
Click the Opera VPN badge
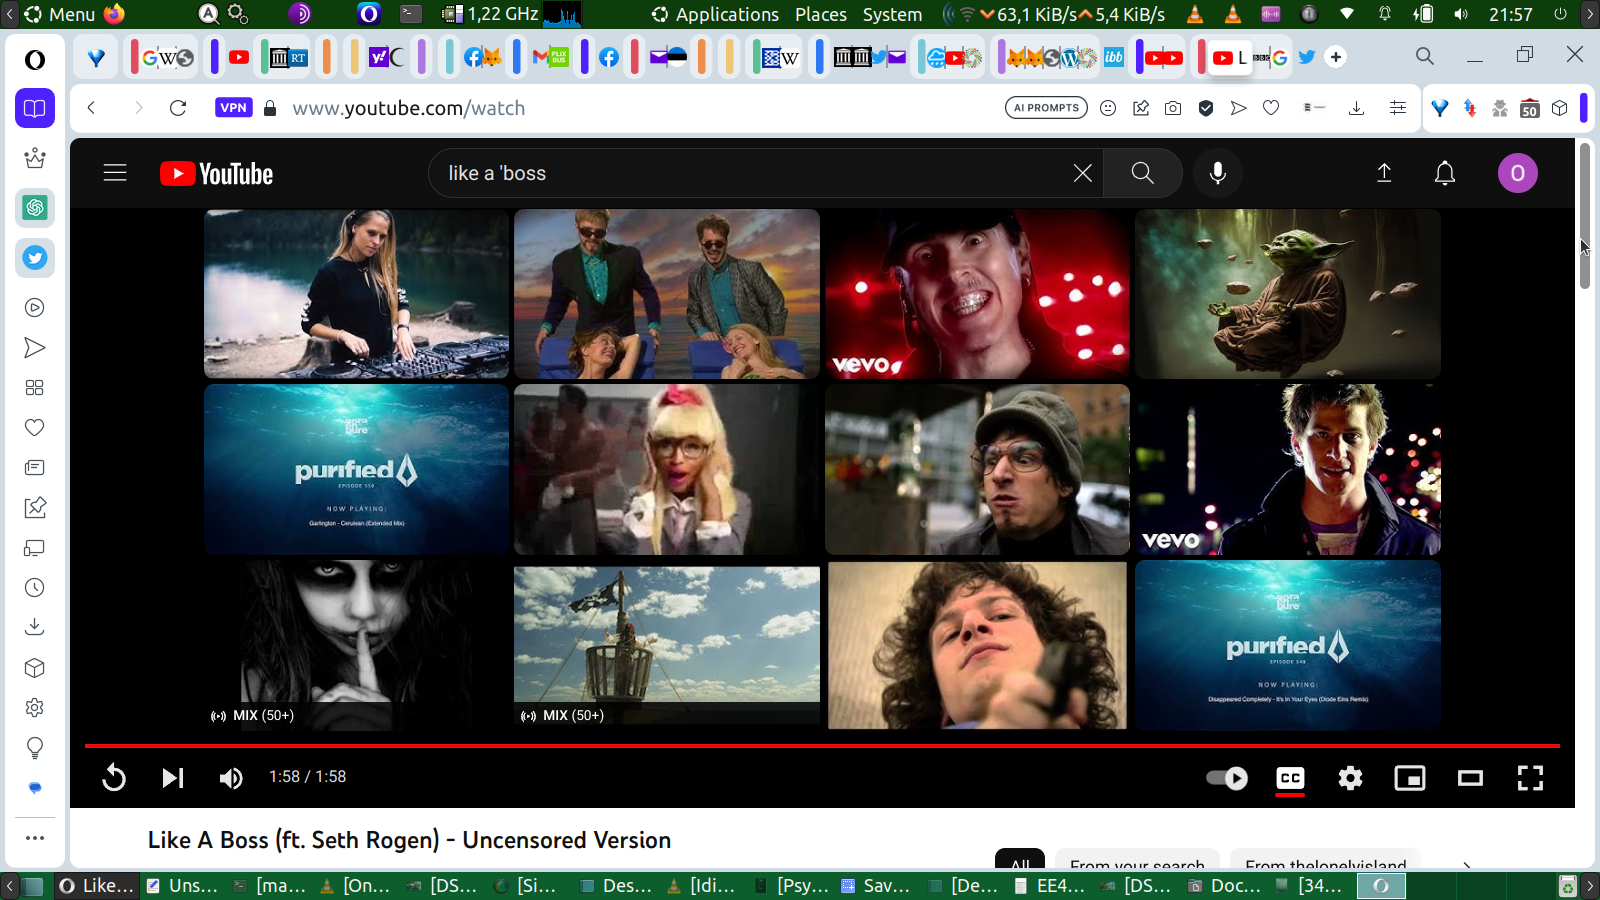coord(233,108)
